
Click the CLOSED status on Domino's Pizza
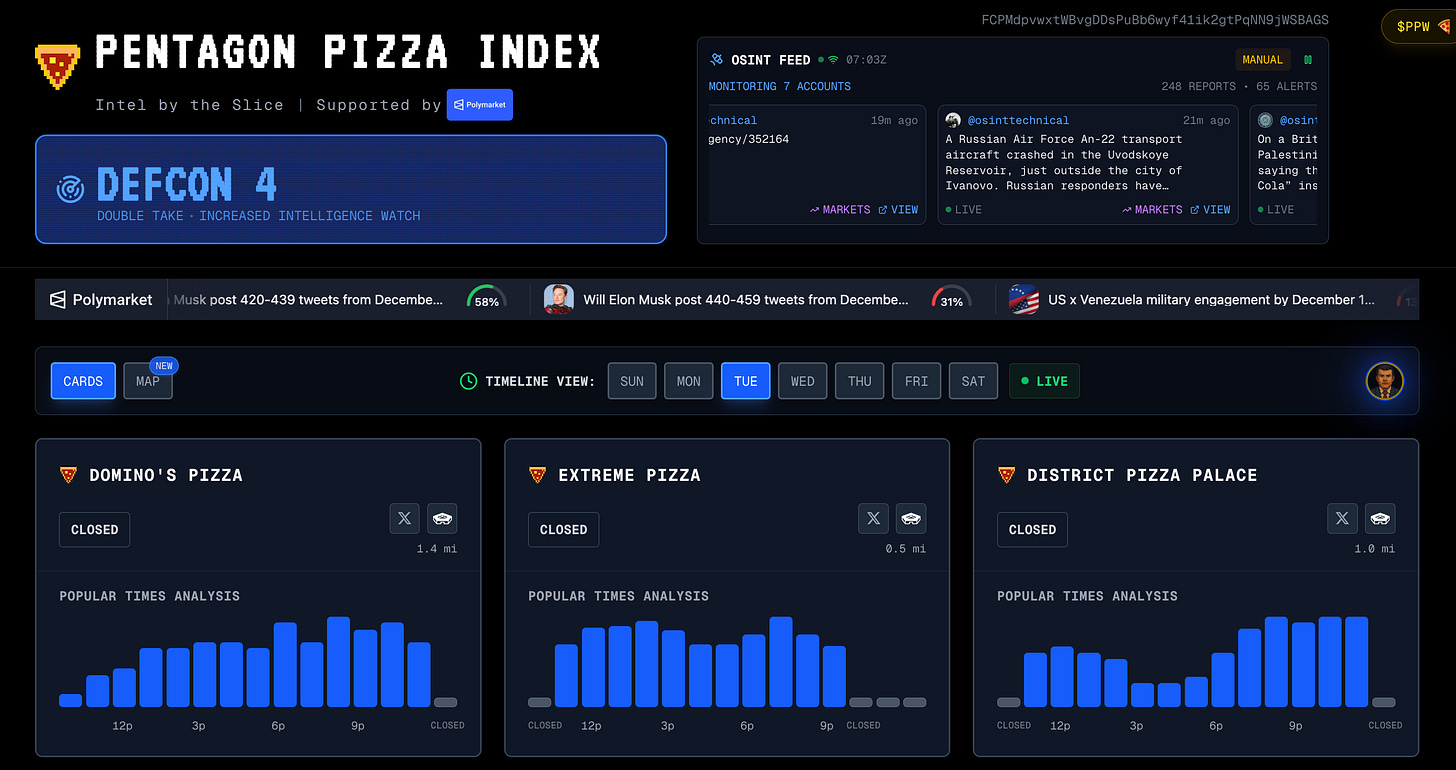[x=95, y=530]
